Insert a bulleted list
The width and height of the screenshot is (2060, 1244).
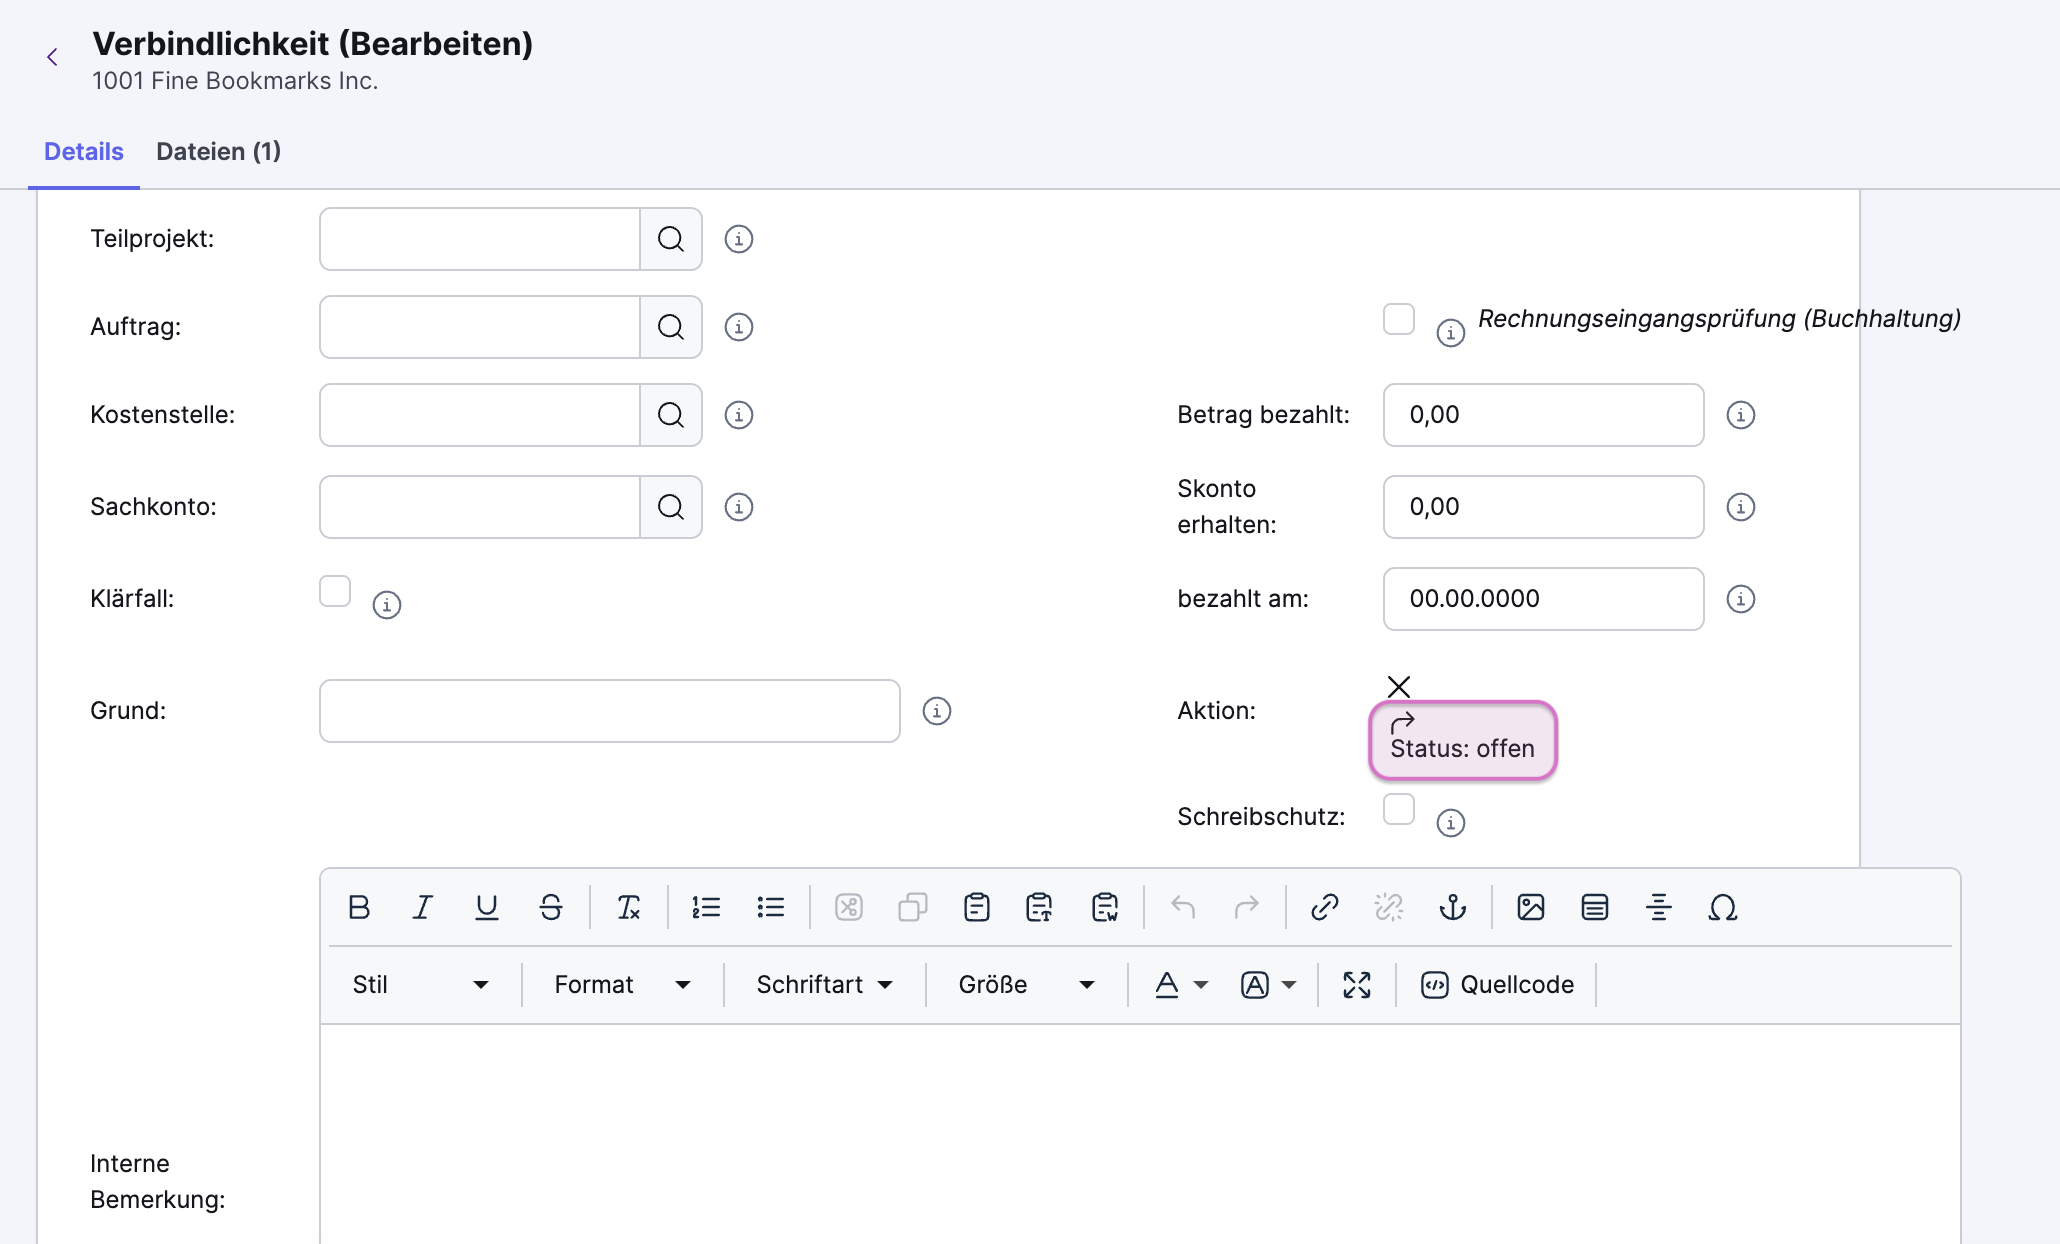pyautogui.click(x=771, y=907)
